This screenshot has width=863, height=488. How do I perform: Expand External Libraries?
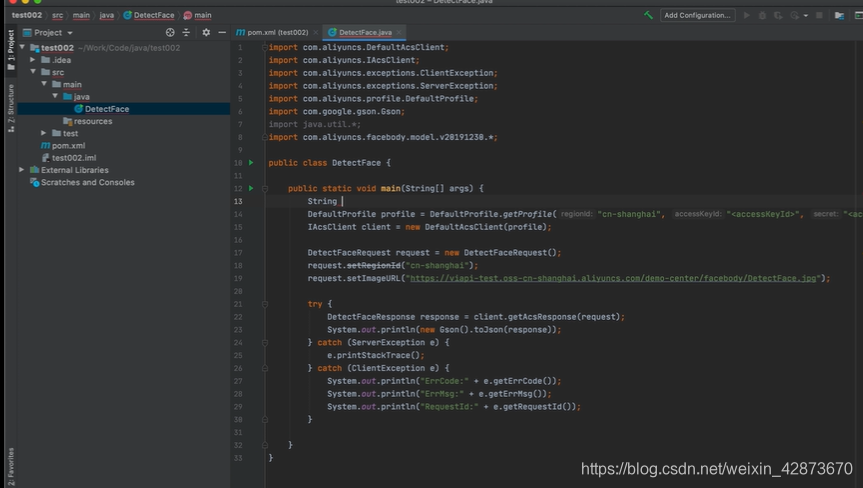21,169
